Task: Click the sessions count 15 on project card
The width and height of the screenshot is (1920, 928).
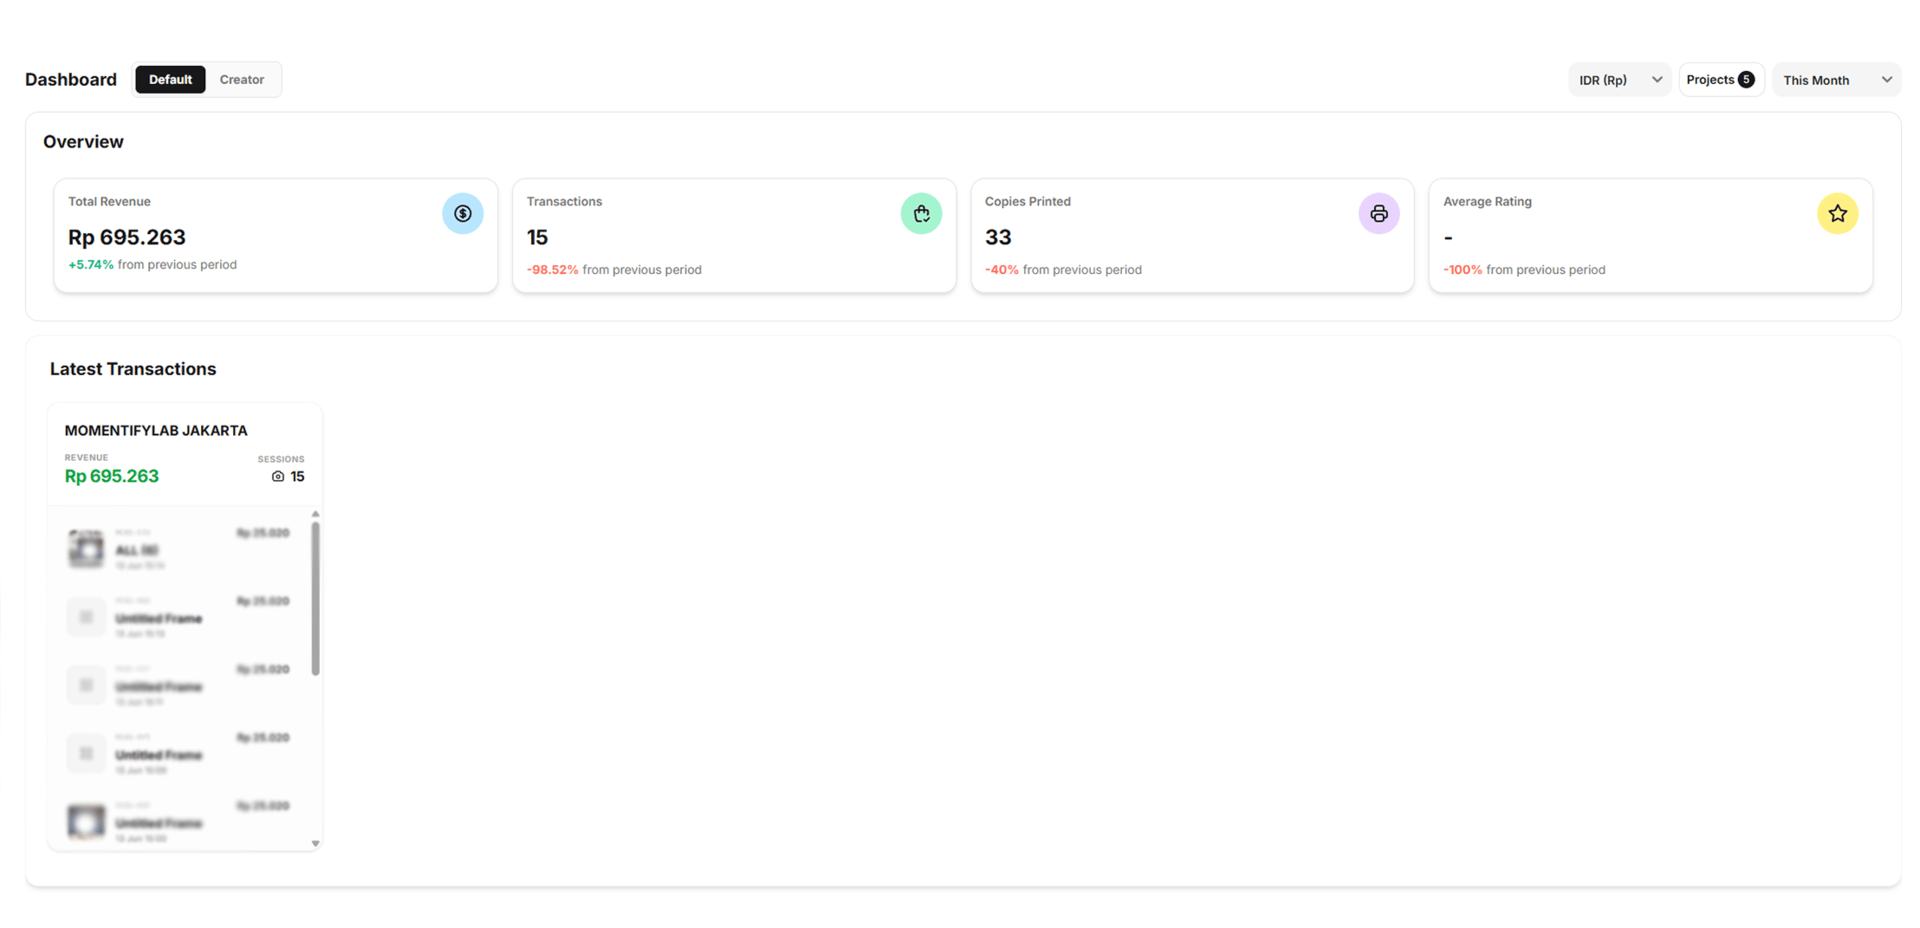Action: pos(297,477)
